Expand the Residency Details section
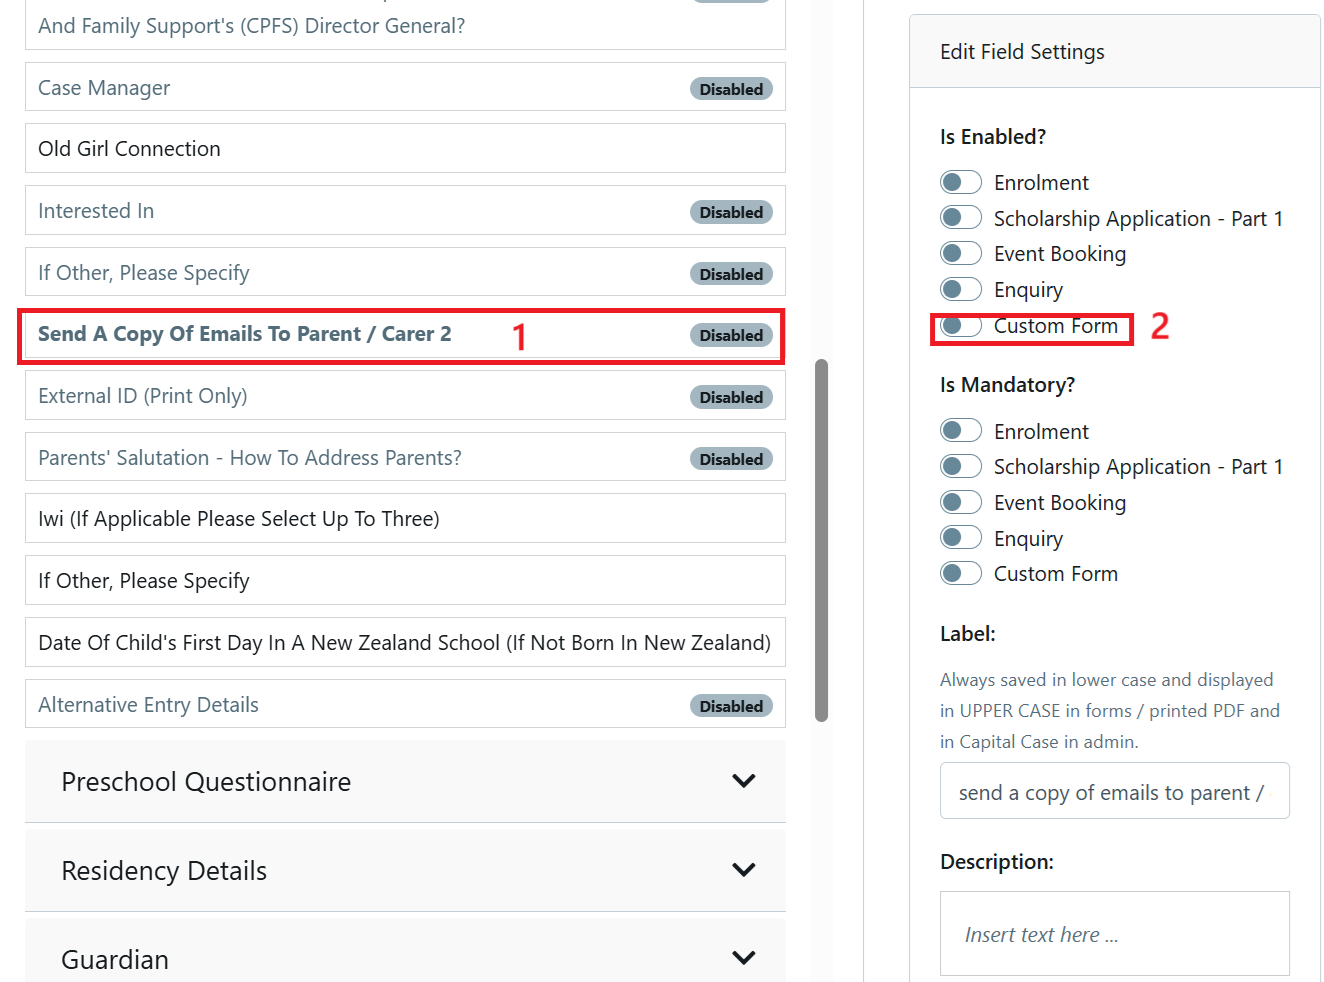The width and height of the screenshot is (1324, 982). (x=404, y=870)
